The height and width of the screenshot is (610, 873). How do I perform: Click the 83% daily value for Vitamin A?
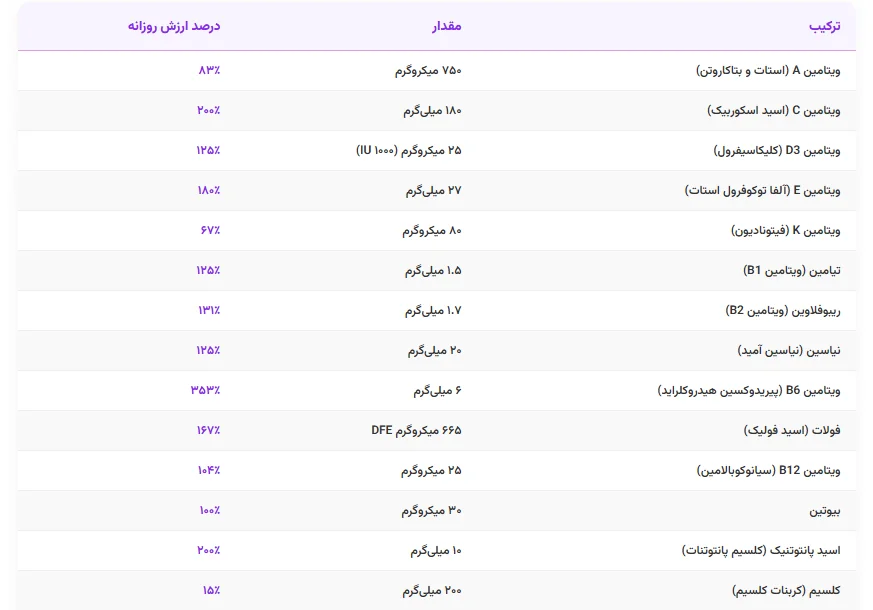pyautogui.click(x=210, y=71)
